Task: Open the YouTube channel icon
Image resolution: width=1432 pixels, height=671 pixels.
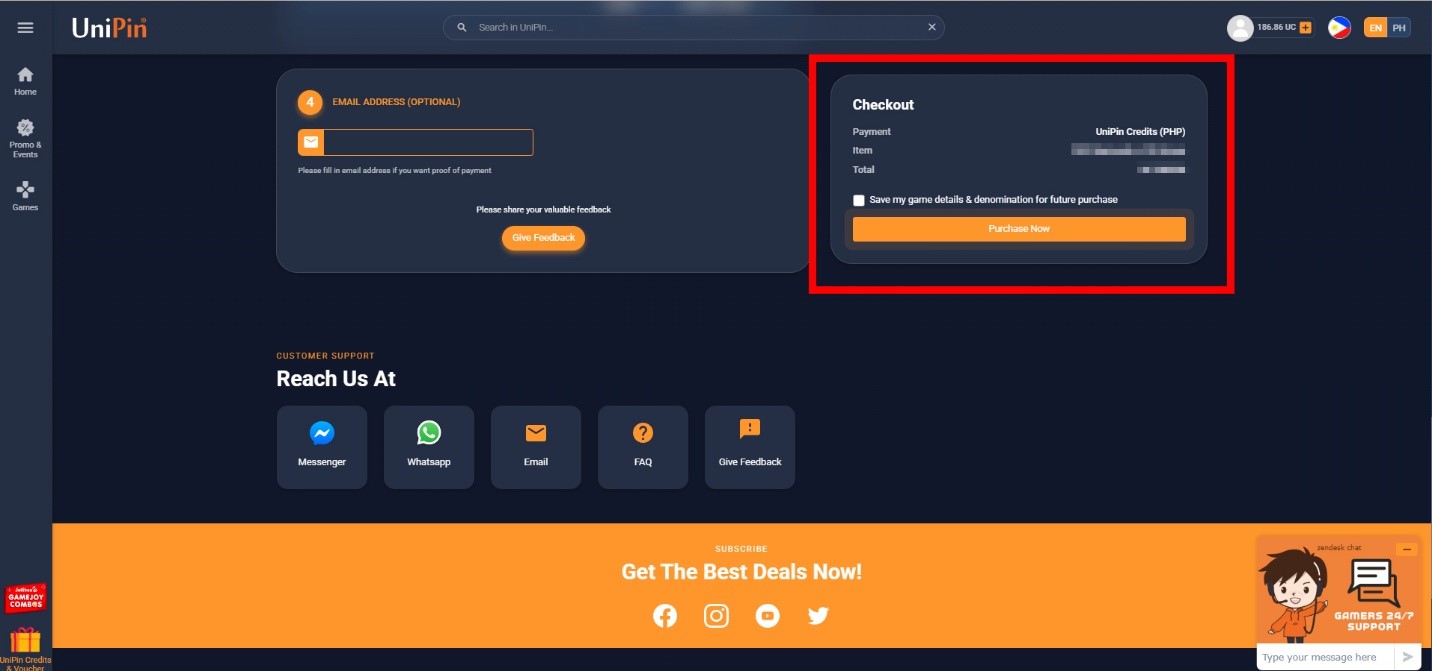Action: [x=767, y=615]
